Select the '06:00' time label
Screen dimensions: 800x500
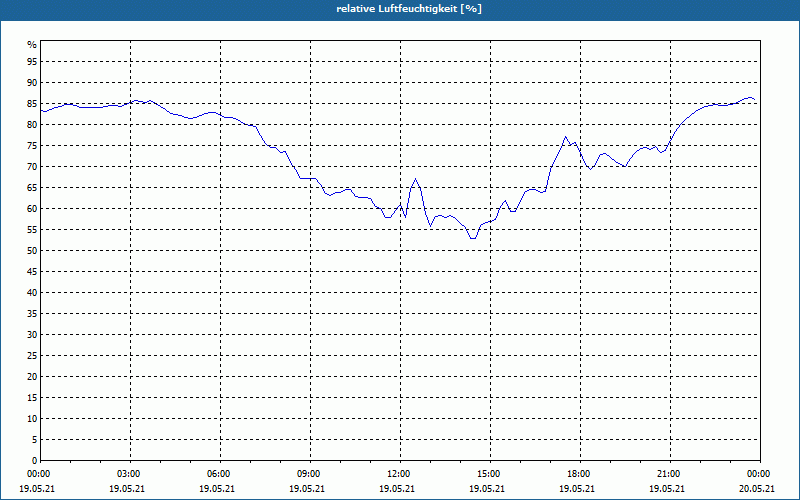(x=220, y=474)
